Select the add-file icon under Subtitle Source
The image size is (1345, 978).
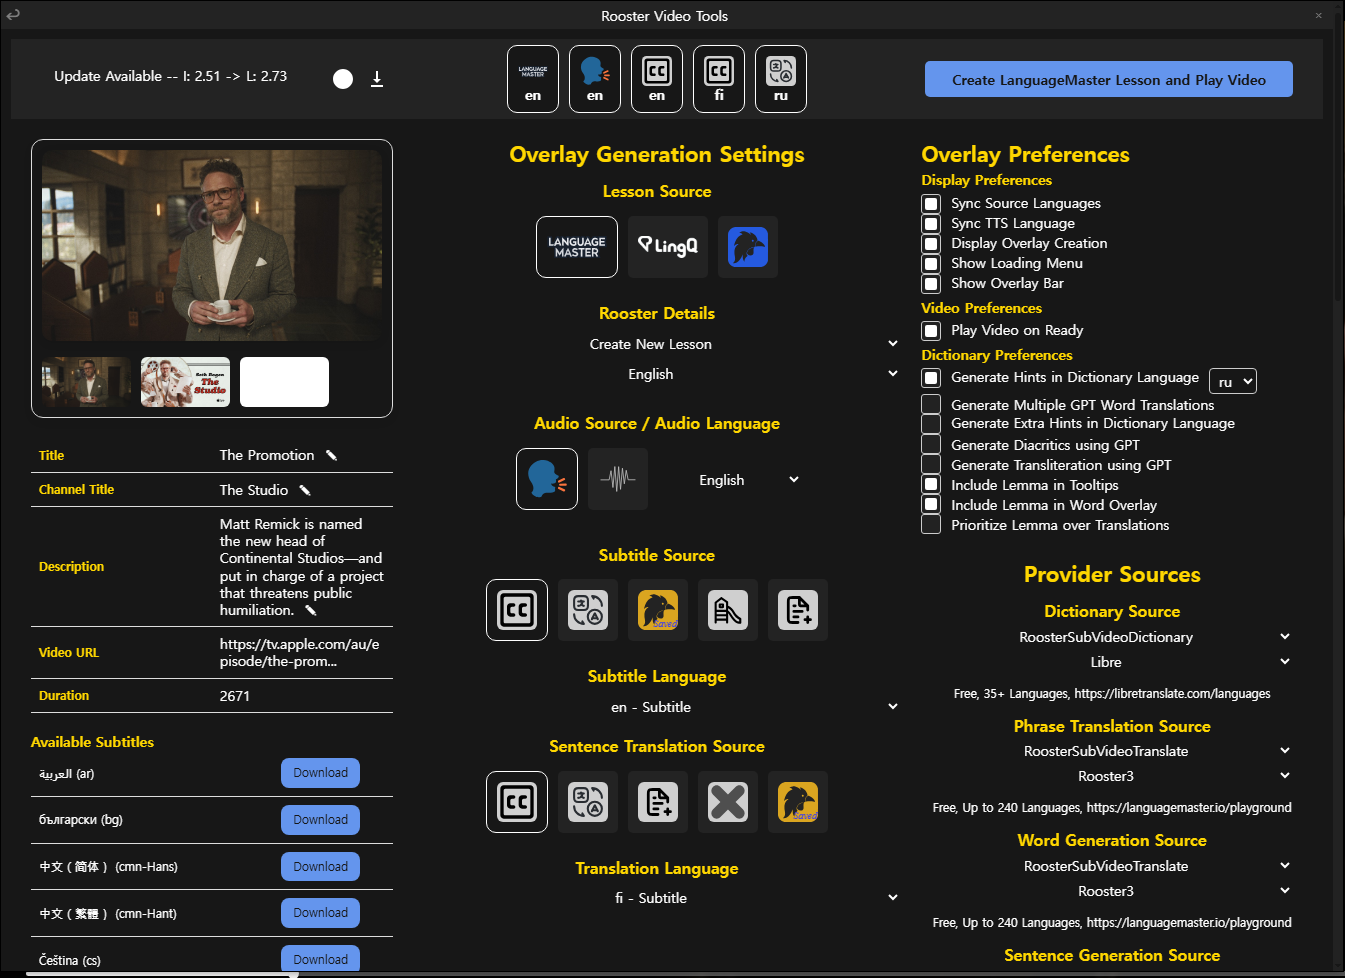click(798, 610)
